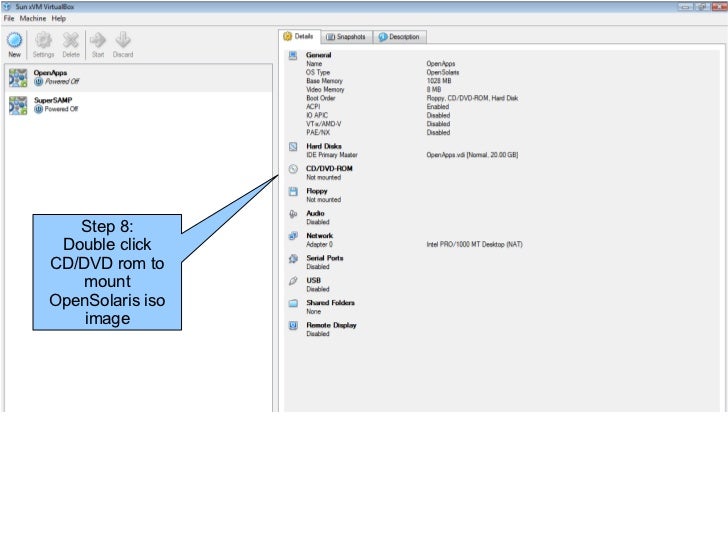
Task: Open the Floppy heading link
Action: click(317, 191)
